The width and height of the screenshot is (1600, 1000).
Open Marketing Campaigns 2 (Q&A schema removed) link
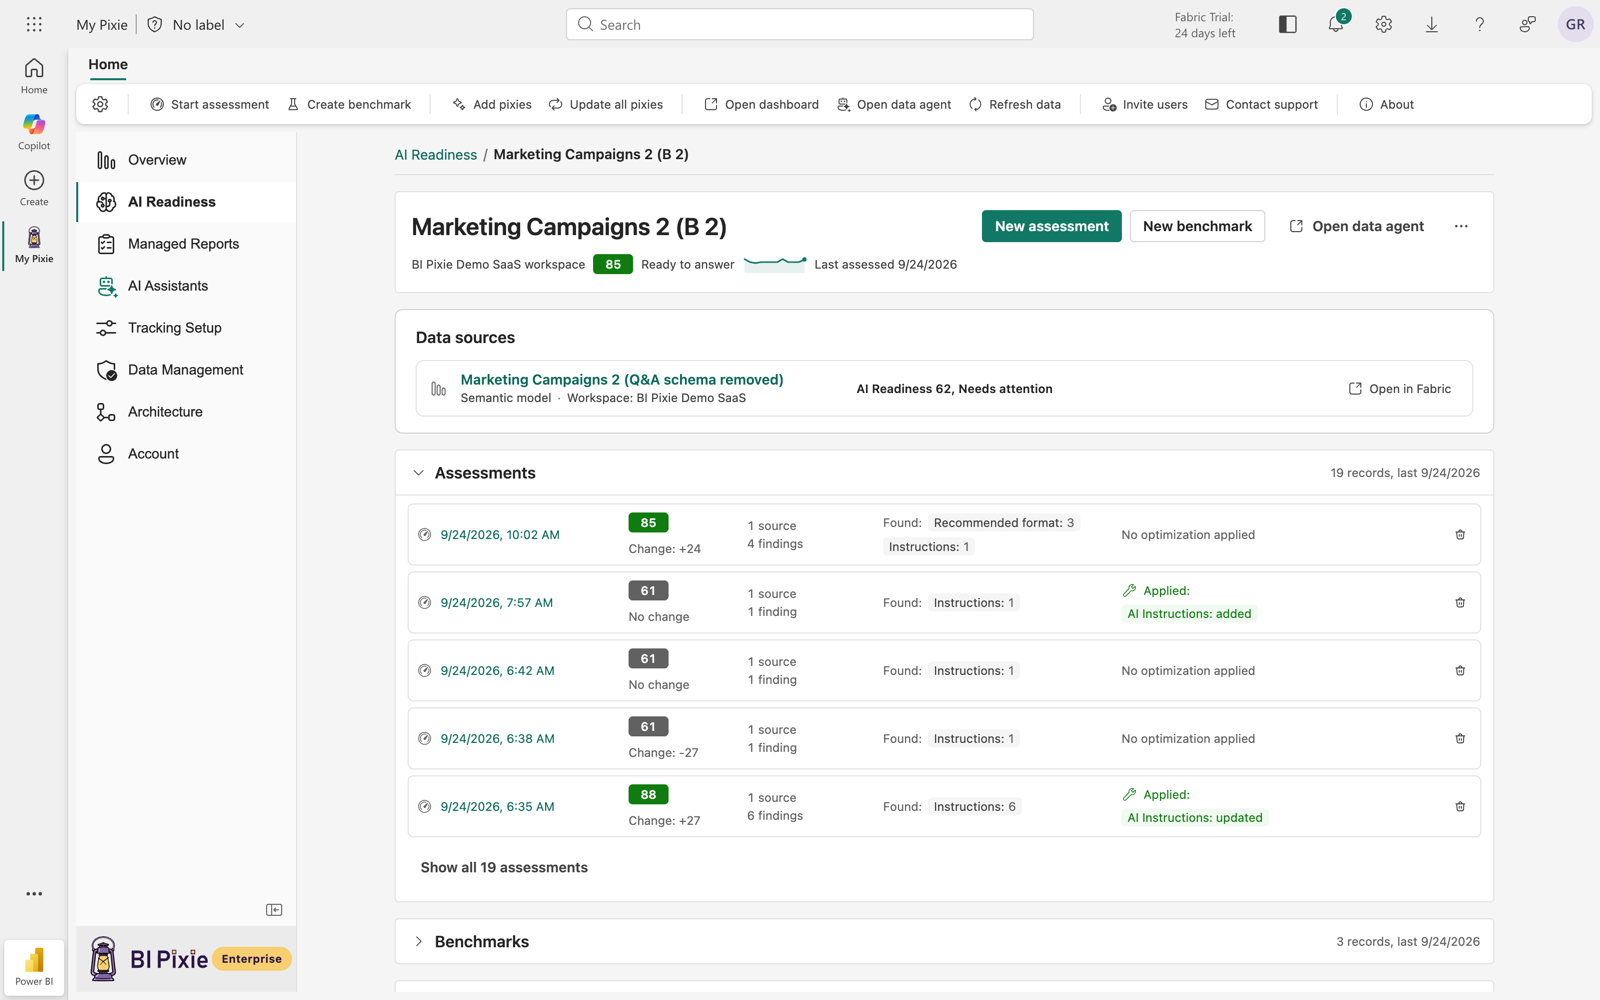tap(622, 379)
